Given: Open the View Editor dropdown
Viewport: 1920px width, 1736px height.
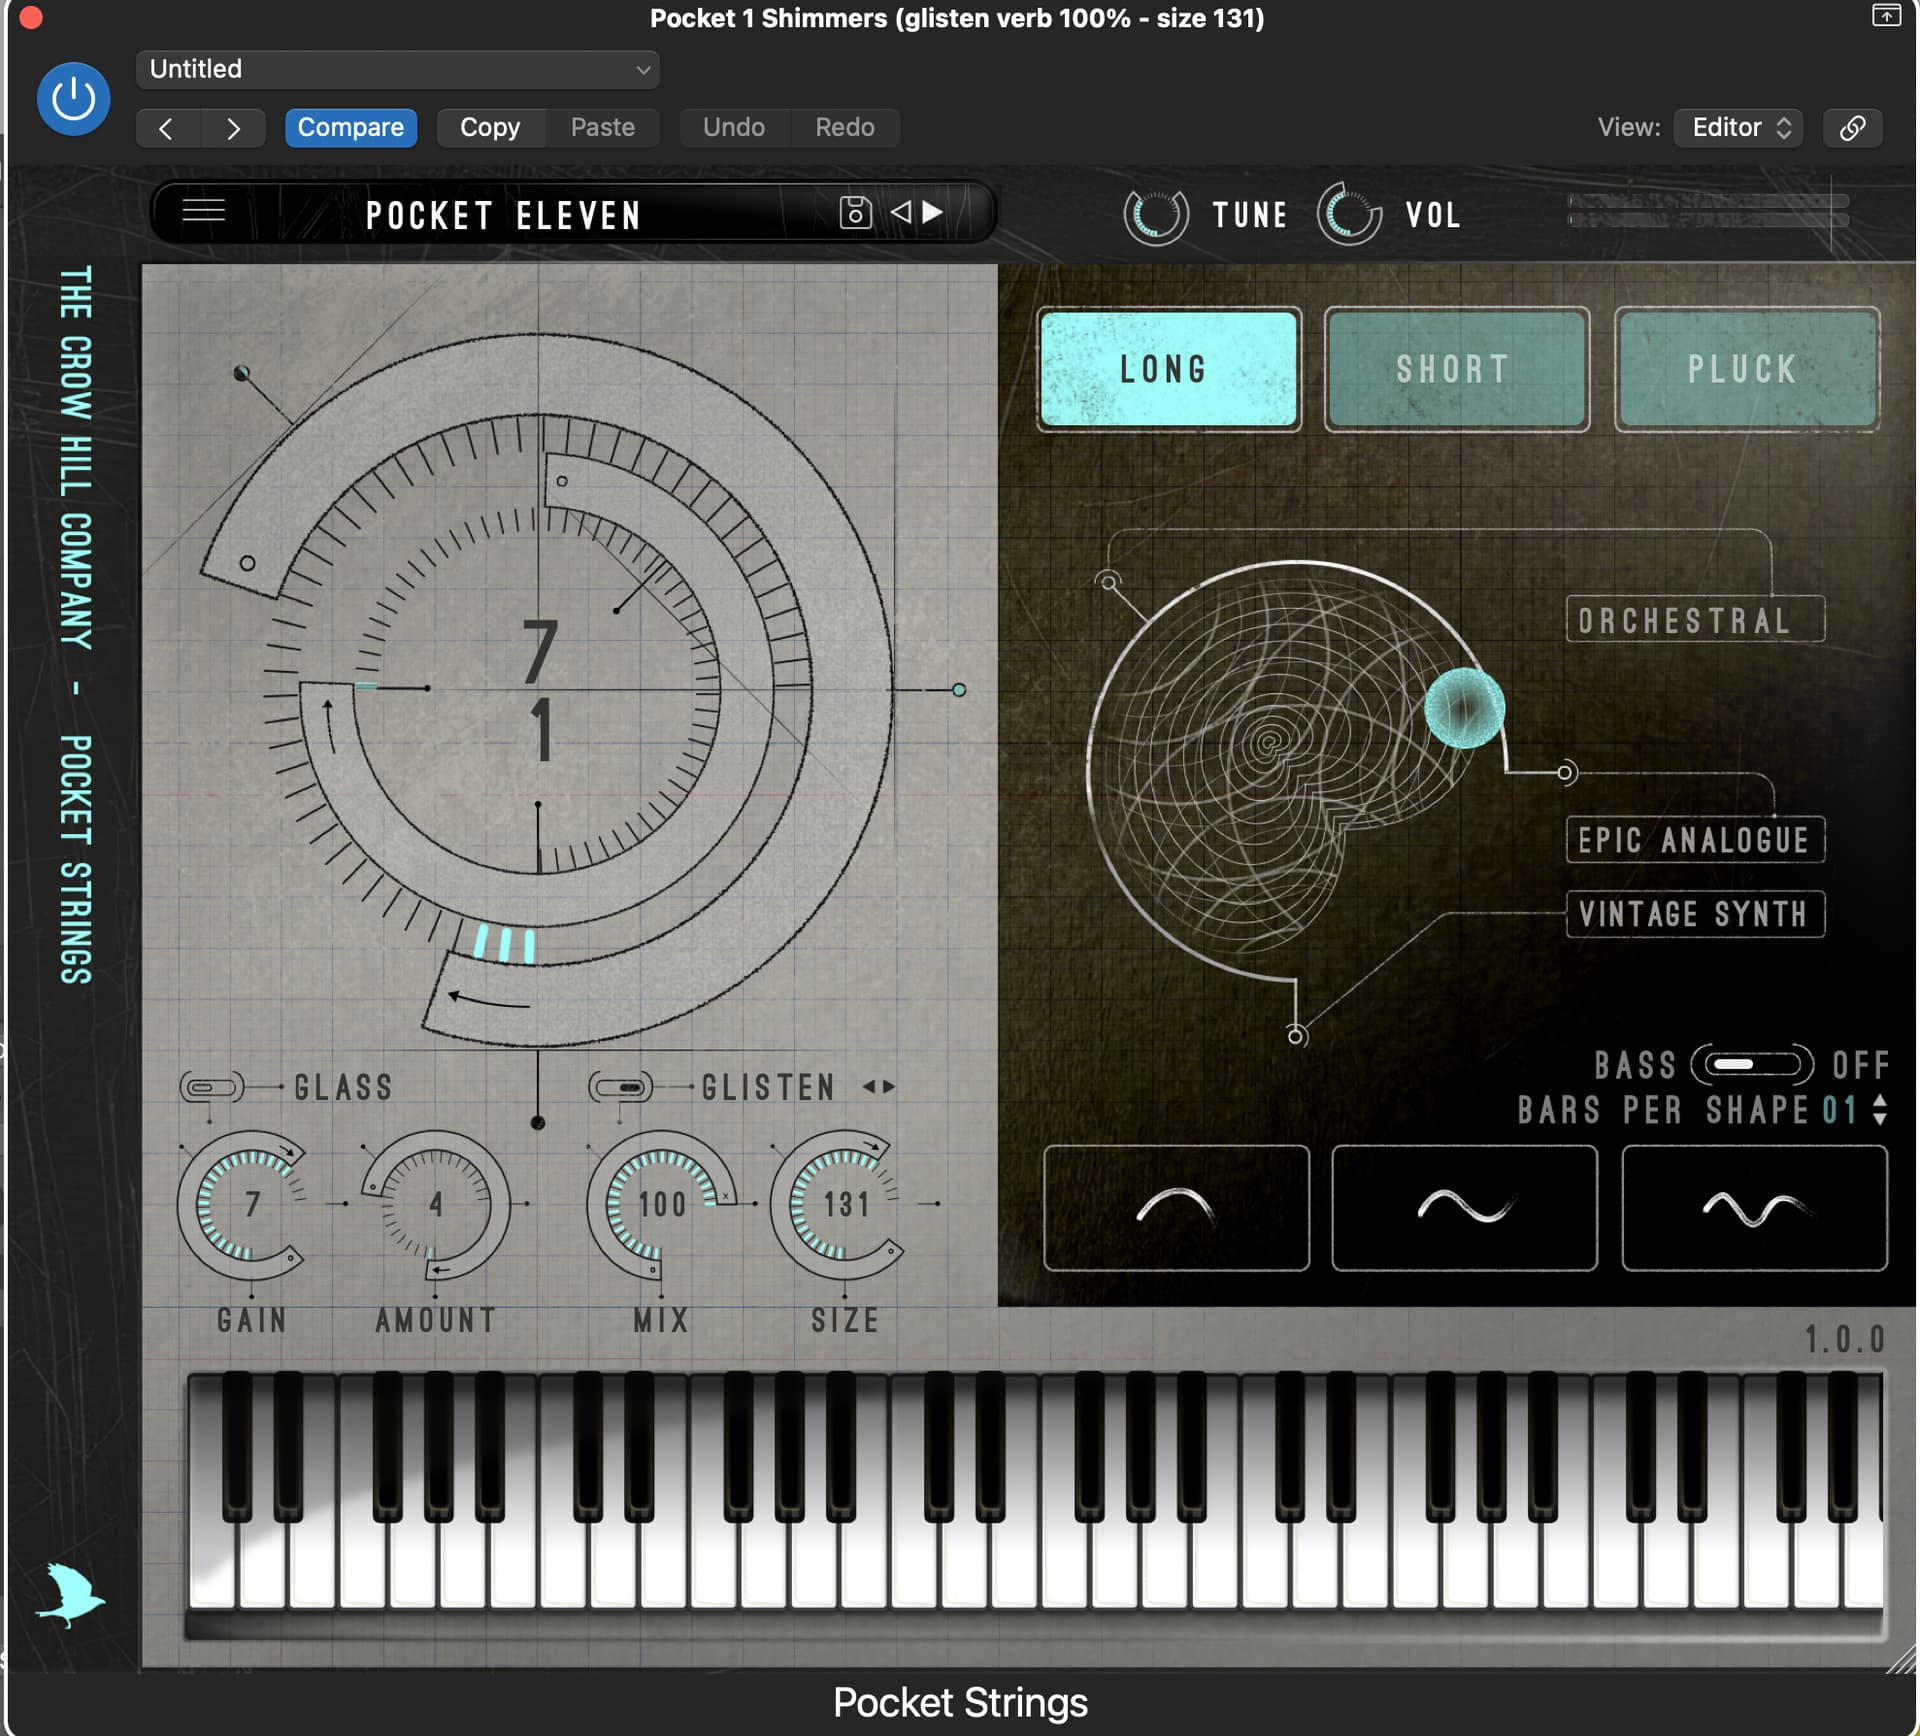Looking at the screenshot, I should click(x=1738, y=128).
